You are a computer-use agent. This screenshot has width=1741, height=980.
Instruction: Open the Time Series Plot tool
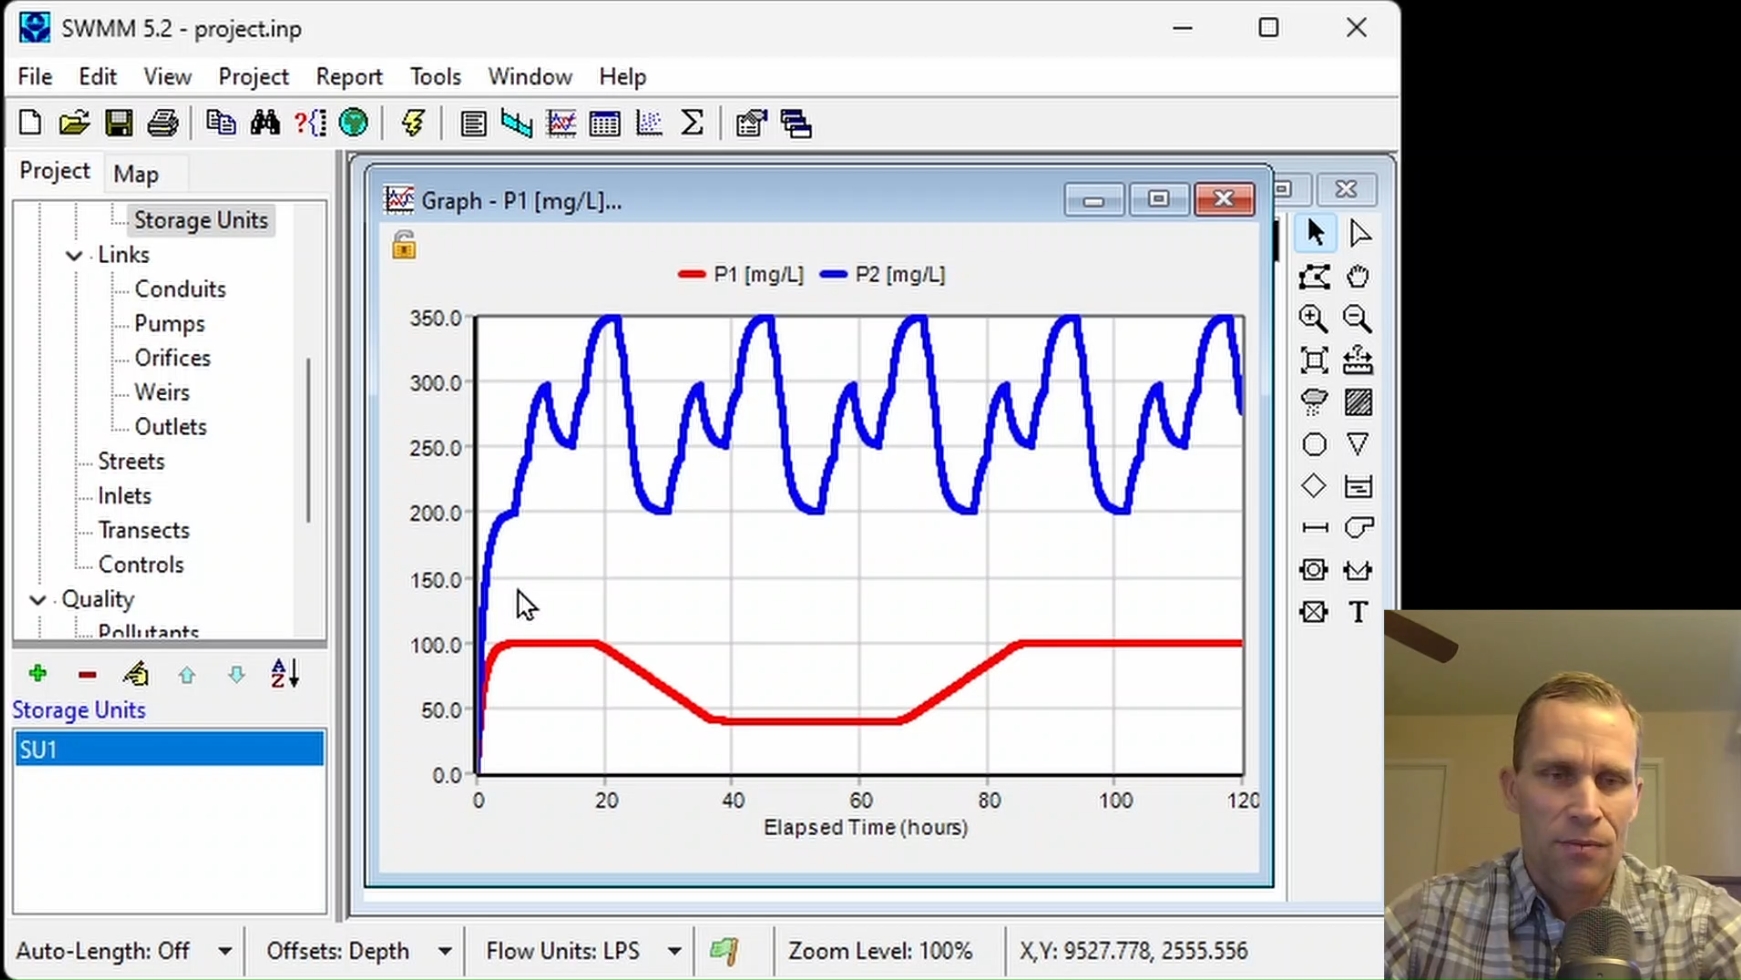561,123
